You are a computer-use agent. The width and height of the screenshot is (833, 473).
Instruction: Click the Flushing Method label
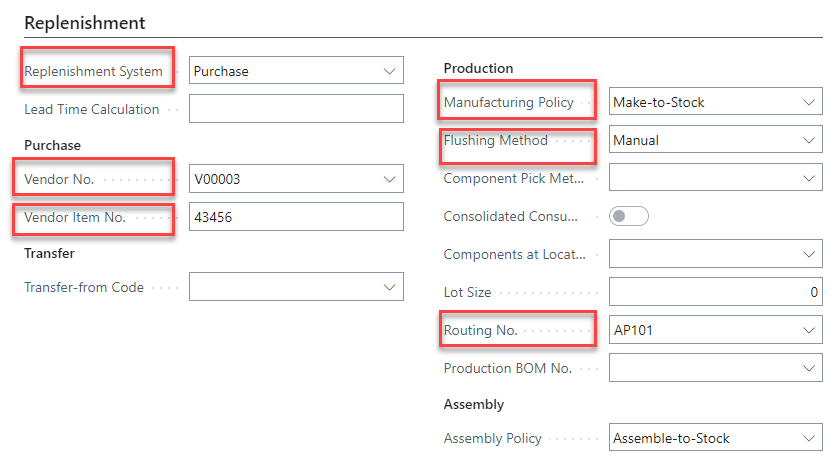496,141
